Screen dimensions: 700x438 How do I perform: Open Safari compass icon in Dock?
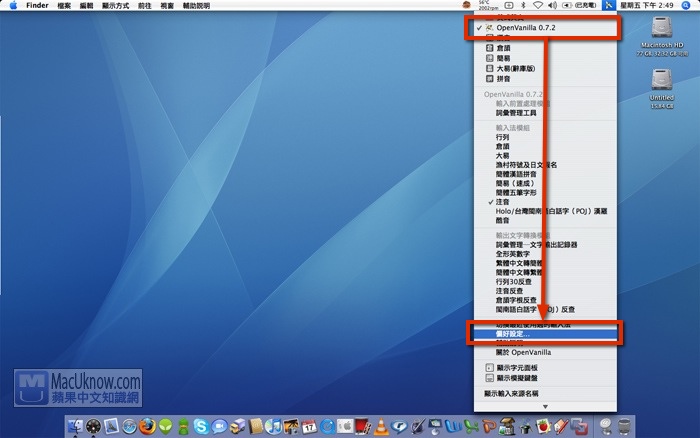[129, 427]
